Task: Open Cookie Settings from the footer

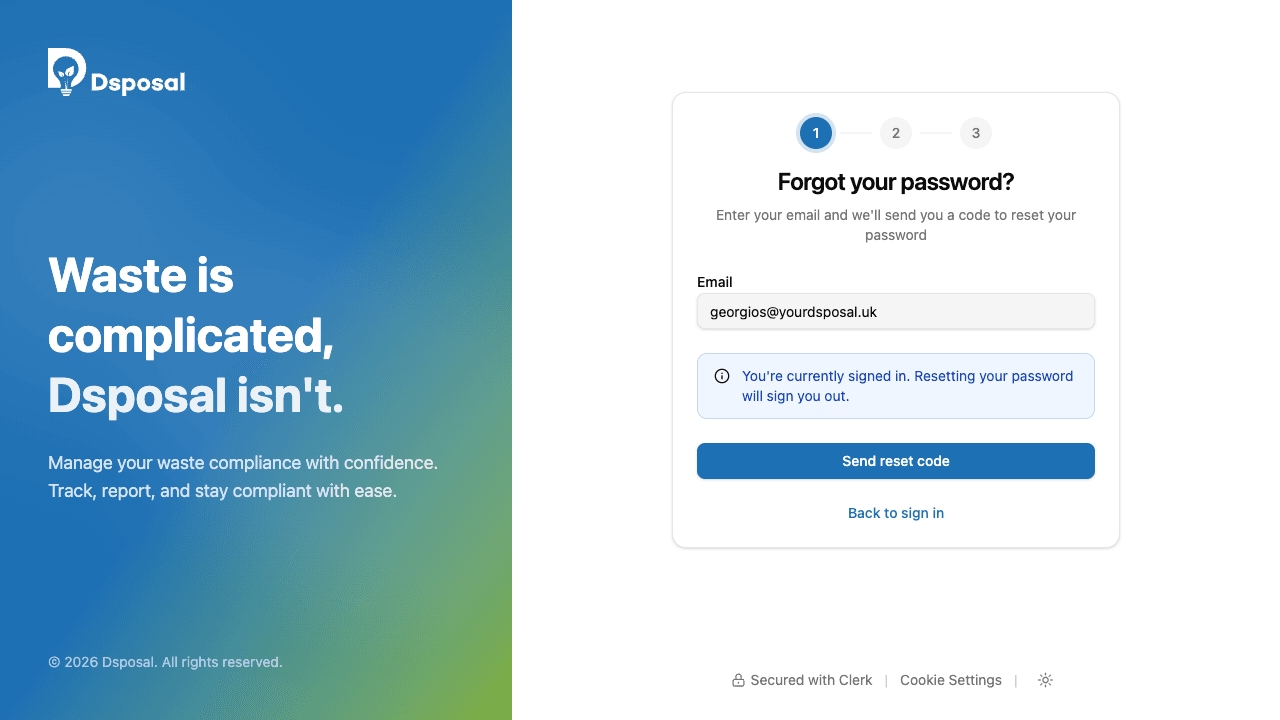Action: click(x=950, y=680)
